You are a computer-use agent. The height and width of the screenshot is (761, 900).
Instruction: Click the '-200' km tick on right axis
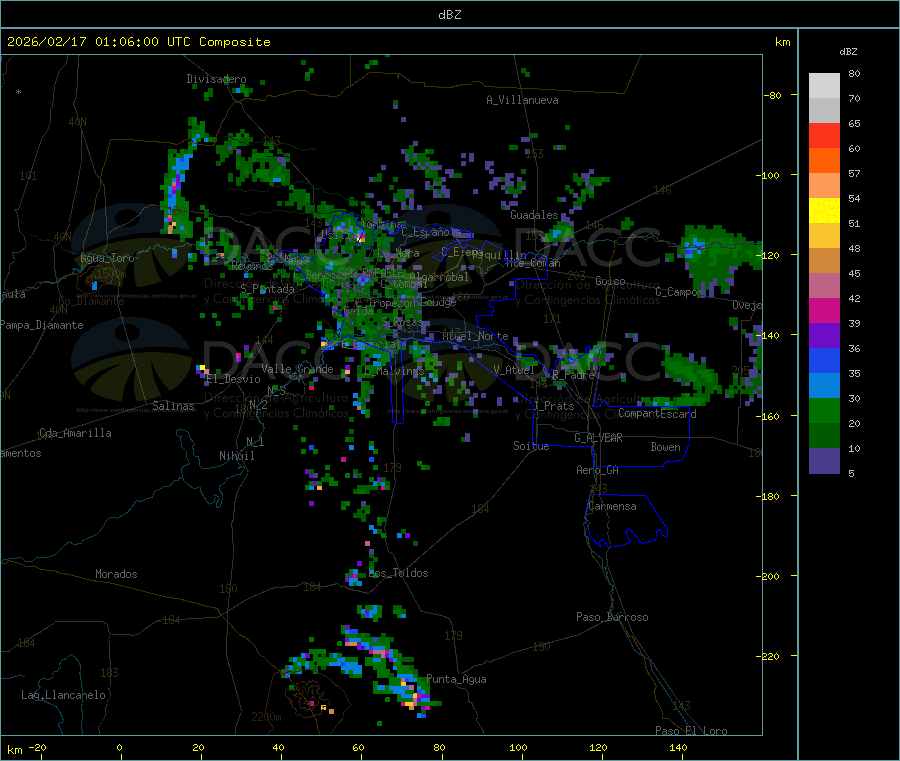click(767, 576)
